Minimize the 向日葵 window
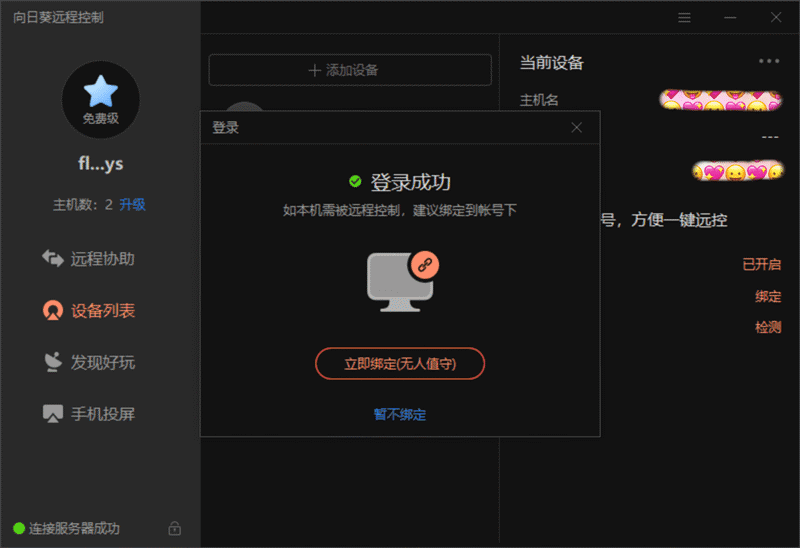This screenshot has width=800, height=548. pyautogui.click(x=730, y=18)
